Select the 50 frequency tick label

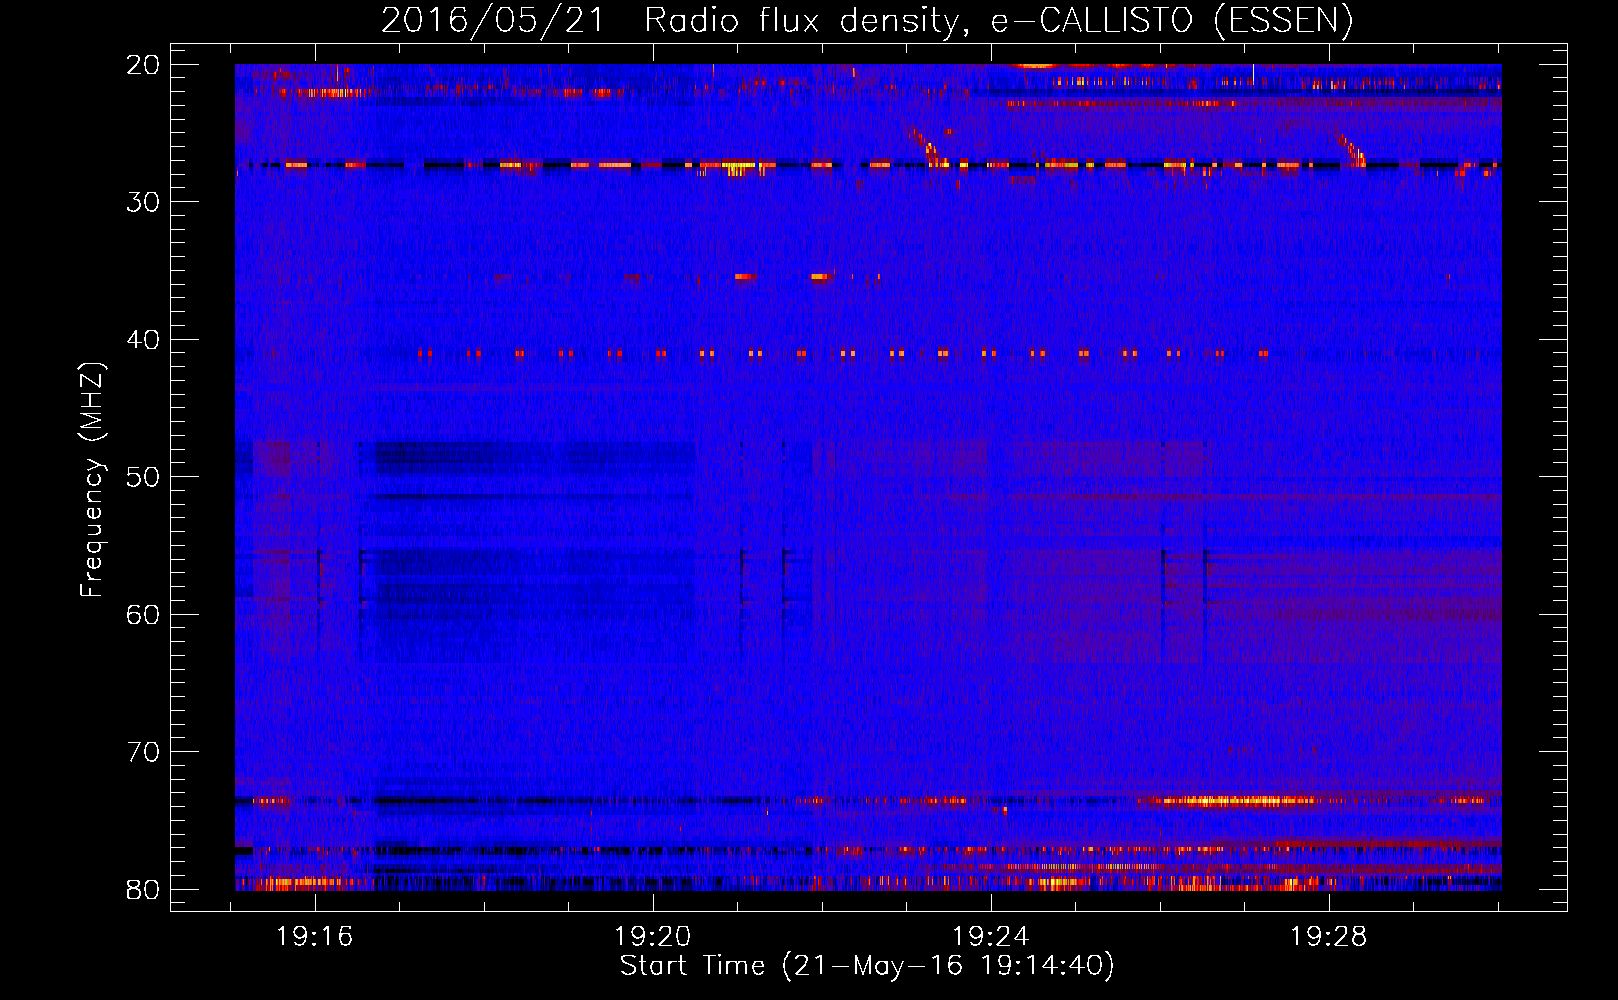pyautogui.click(x=143, y=477)
